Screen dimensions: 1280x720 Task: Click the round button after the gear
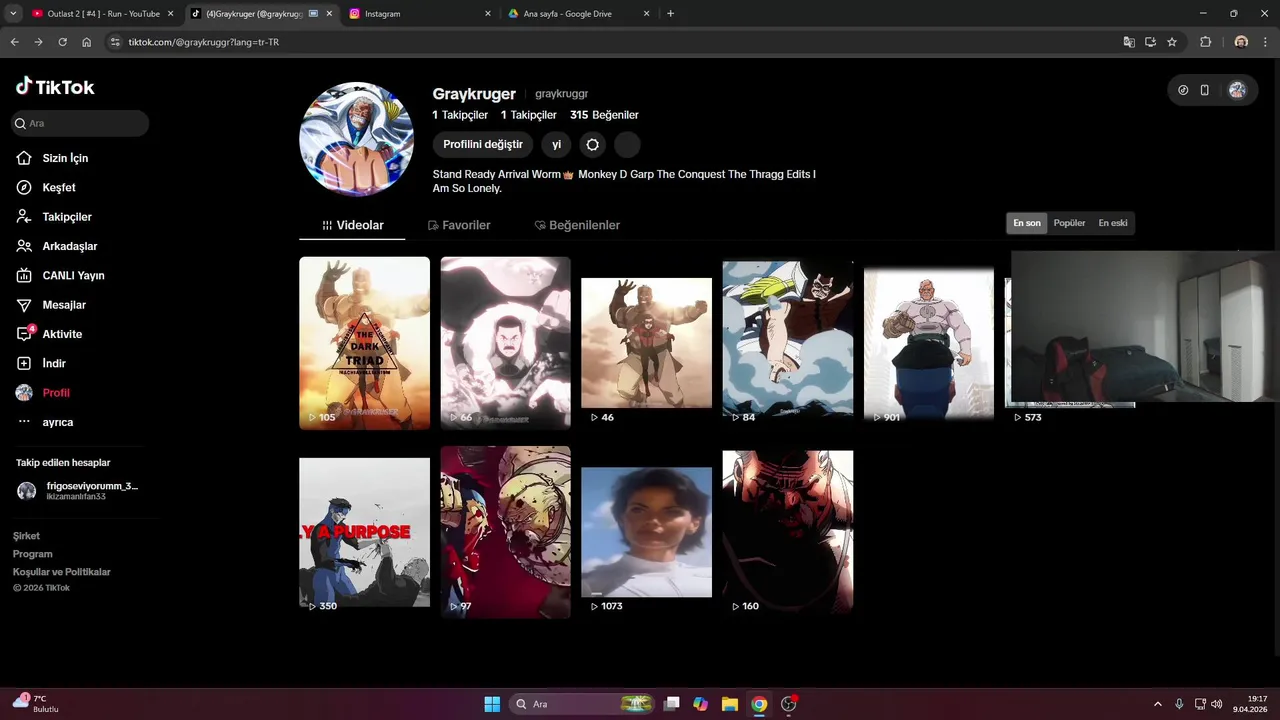click(x=627, y=145)
